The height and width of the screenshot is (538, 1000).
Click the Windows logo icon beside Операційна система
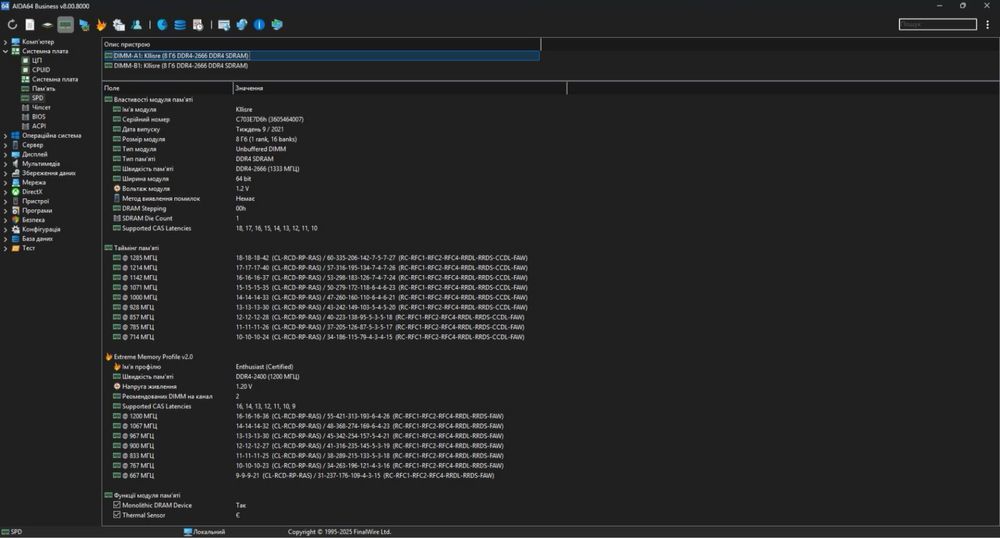tap(16, 135)
